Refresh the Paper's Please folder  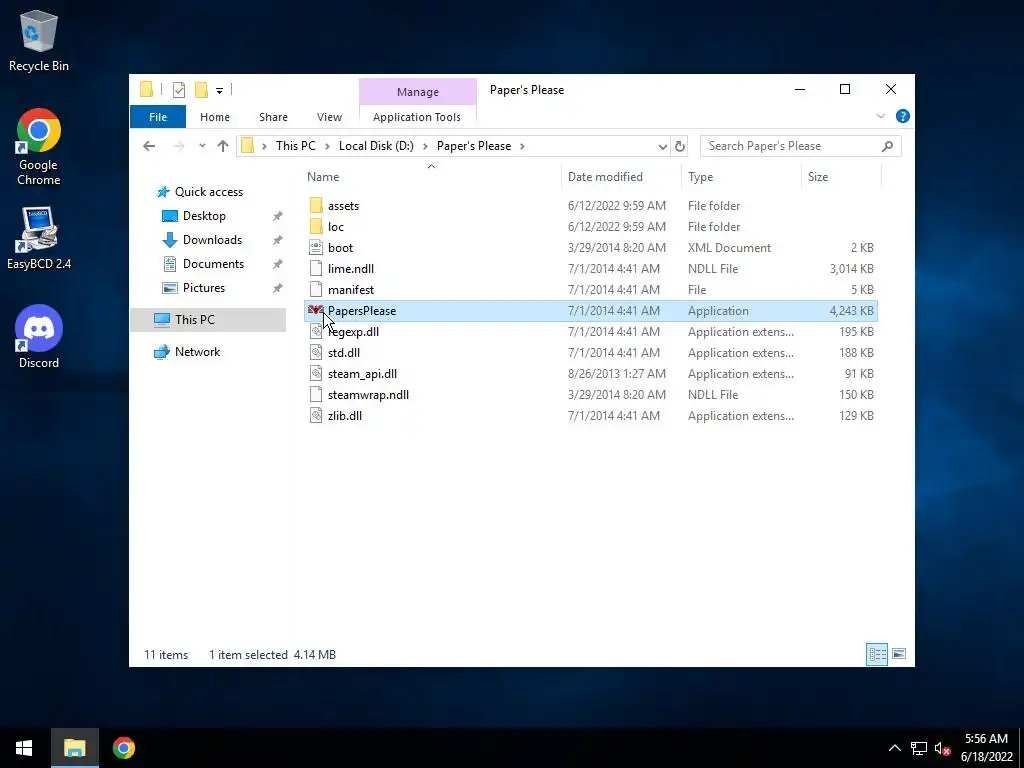(x=679, y=146)
